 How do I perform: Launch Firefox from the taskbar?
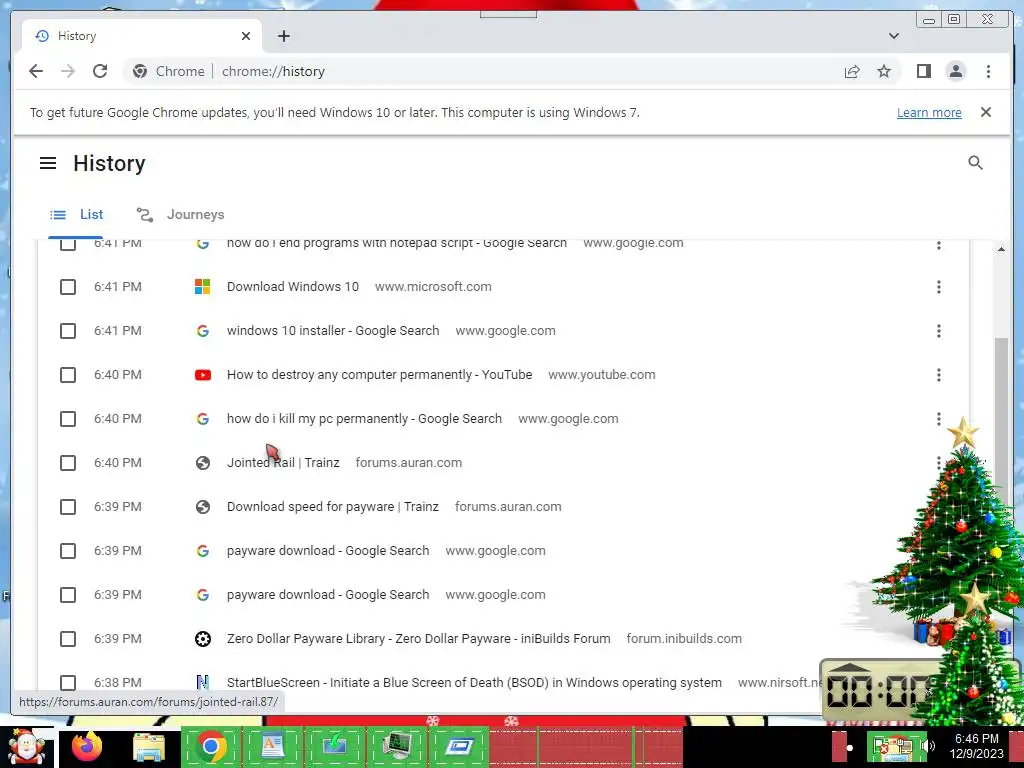click(87, 746)
